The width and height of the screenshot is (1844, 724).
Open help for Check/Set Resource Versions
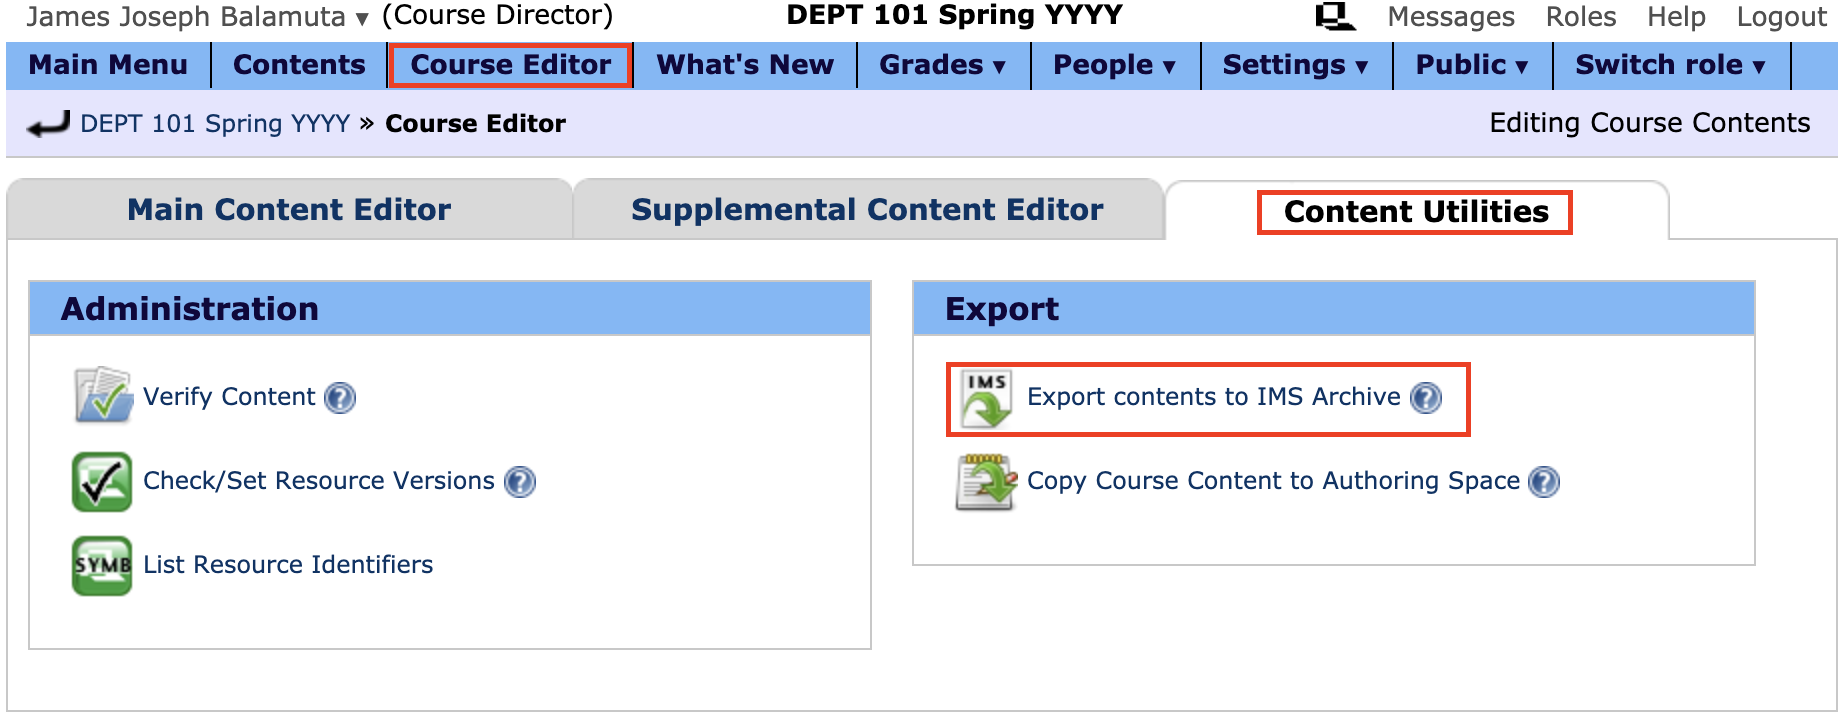point(520,482)
